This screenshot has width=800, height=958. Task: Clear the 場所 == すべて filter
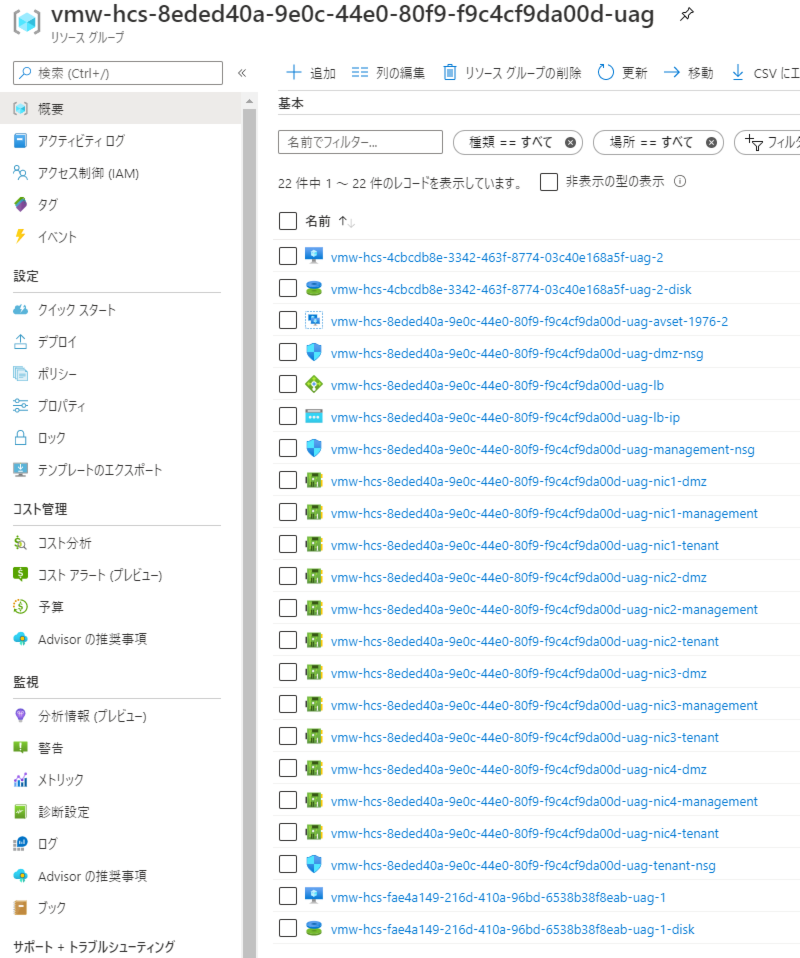tap(711, 142)
